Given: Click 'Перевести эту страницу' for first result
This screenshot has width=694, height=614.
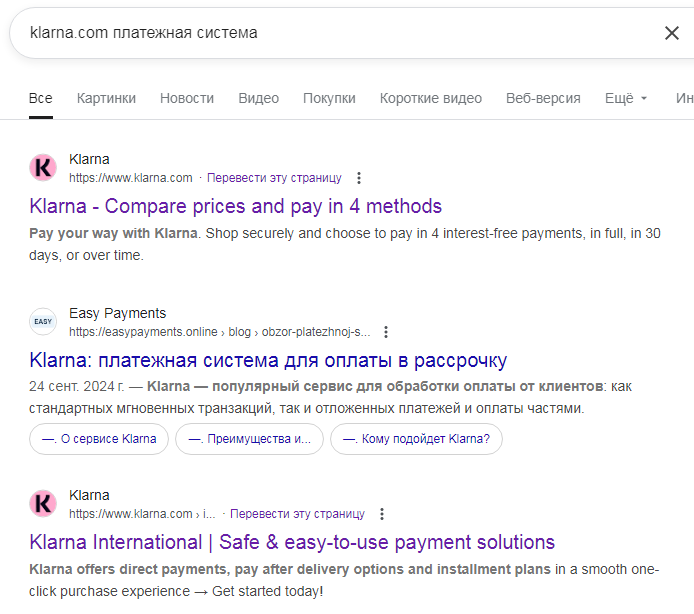Looking at the screenshot, I should (274, 178).
